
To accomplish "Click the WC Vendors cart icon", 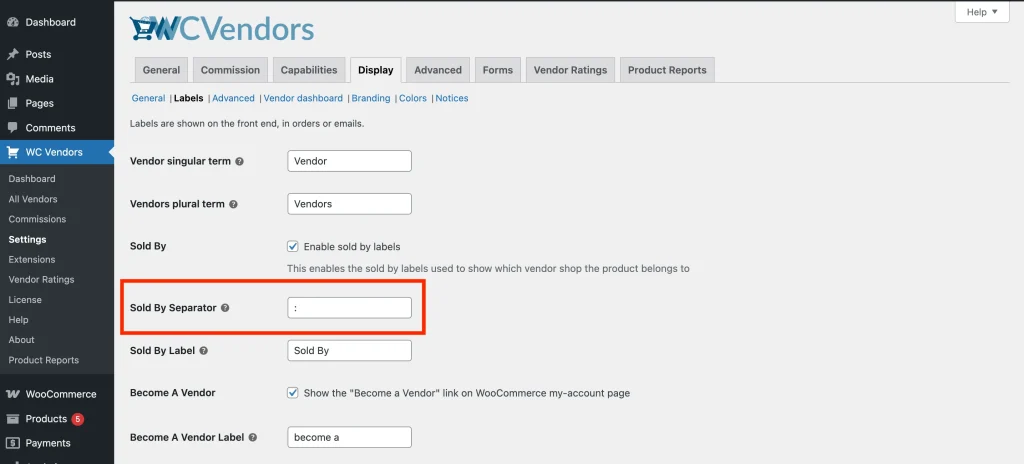I will pyautogui.click(x=12, y=152).
